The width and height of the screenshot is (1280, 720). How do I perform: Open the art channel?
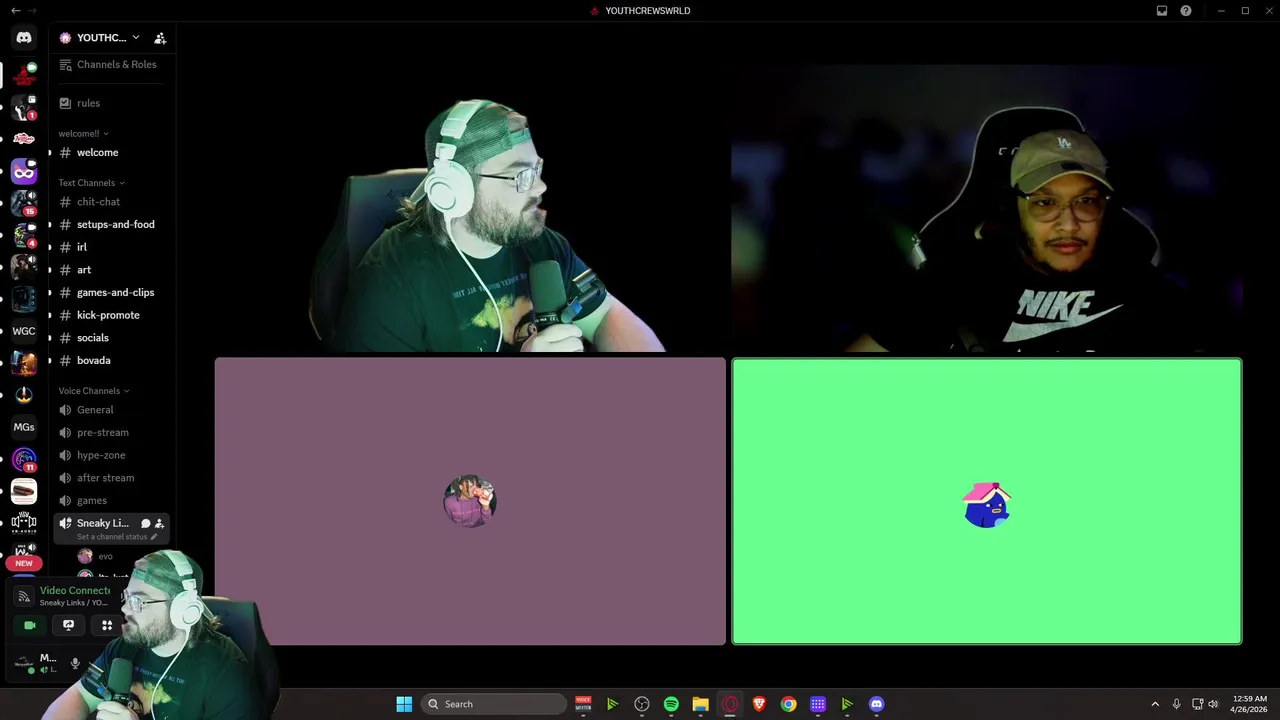[x=112, y=270]
